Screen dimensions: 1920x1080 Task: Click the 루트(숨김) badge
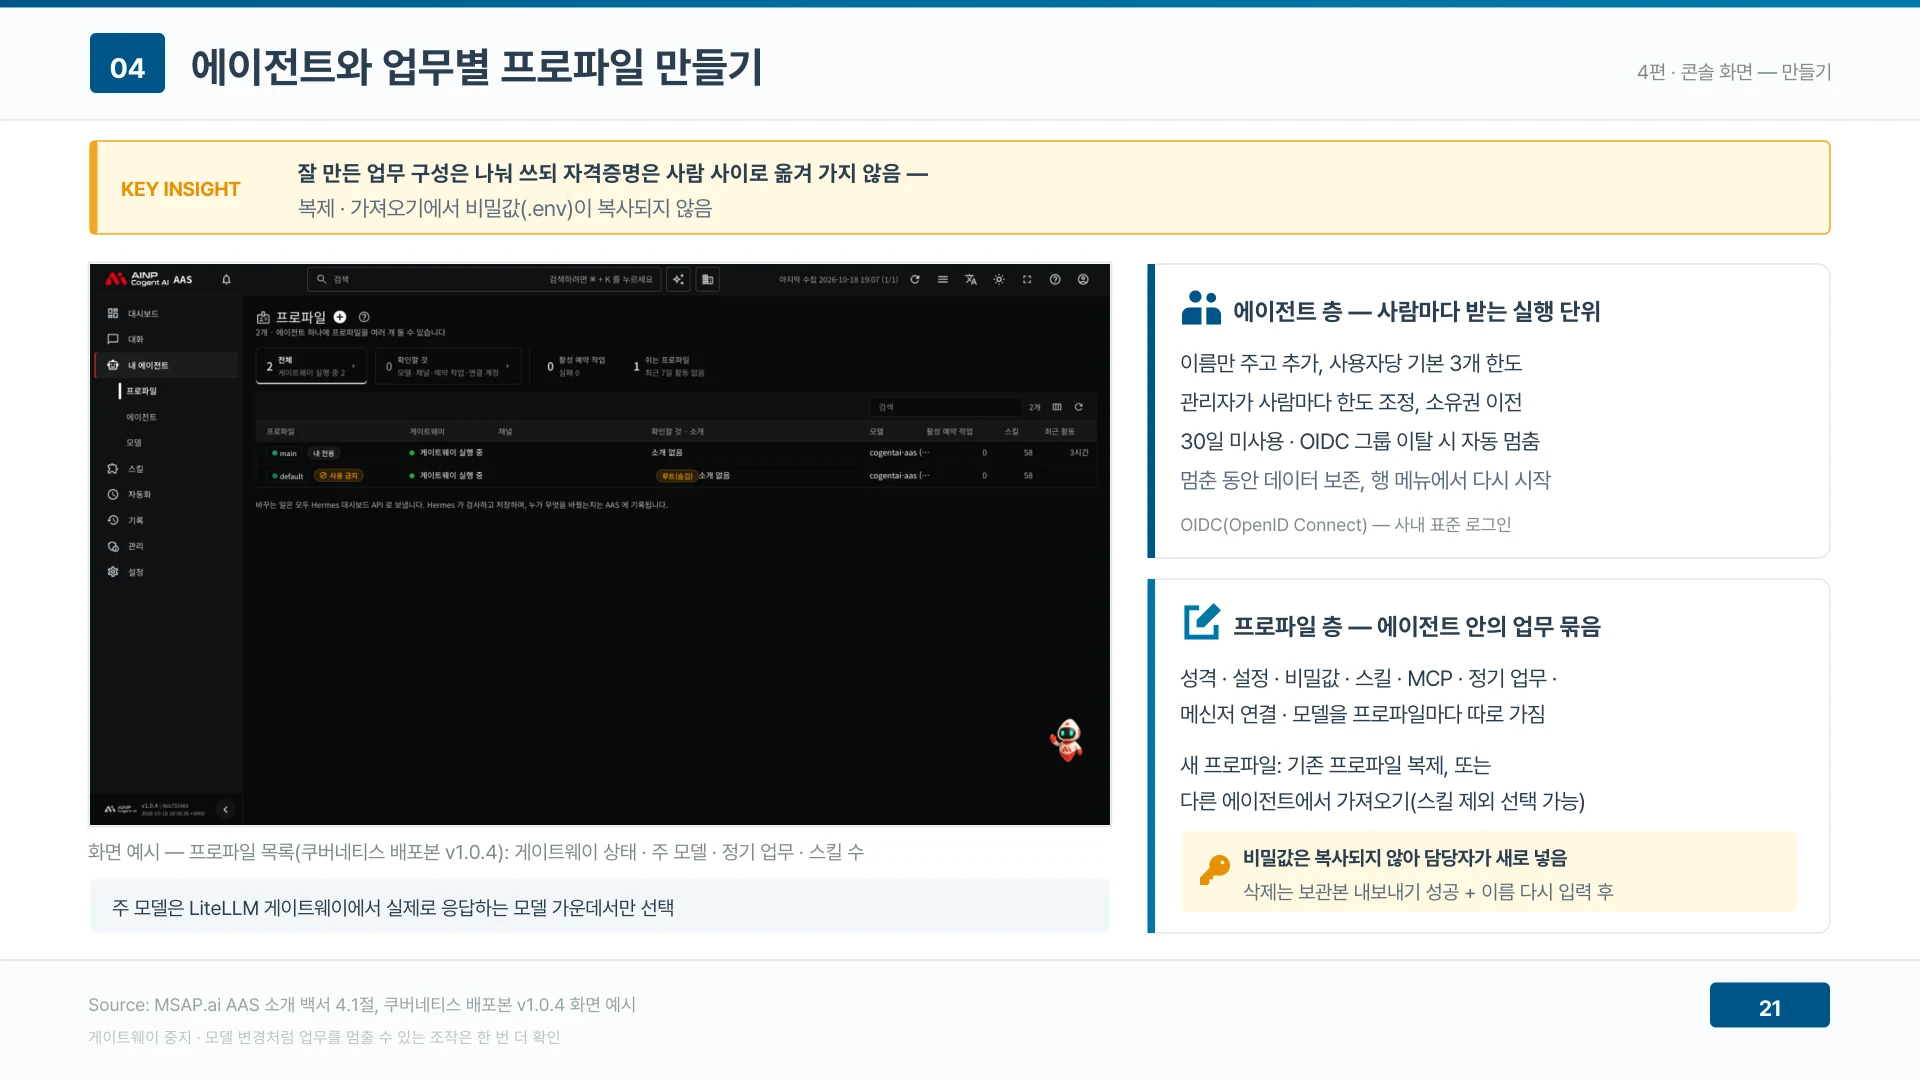[676, 476]
